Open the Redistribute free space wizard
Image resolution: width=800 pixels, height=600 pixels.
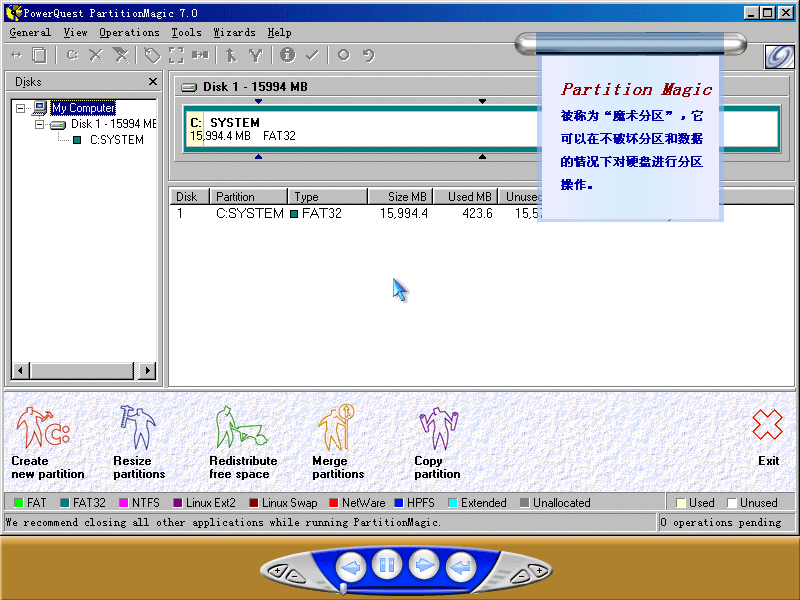coord(243,442)
